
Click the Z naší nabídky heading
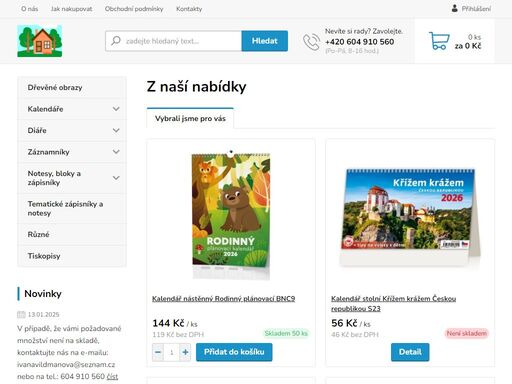(x=196, y=87)
